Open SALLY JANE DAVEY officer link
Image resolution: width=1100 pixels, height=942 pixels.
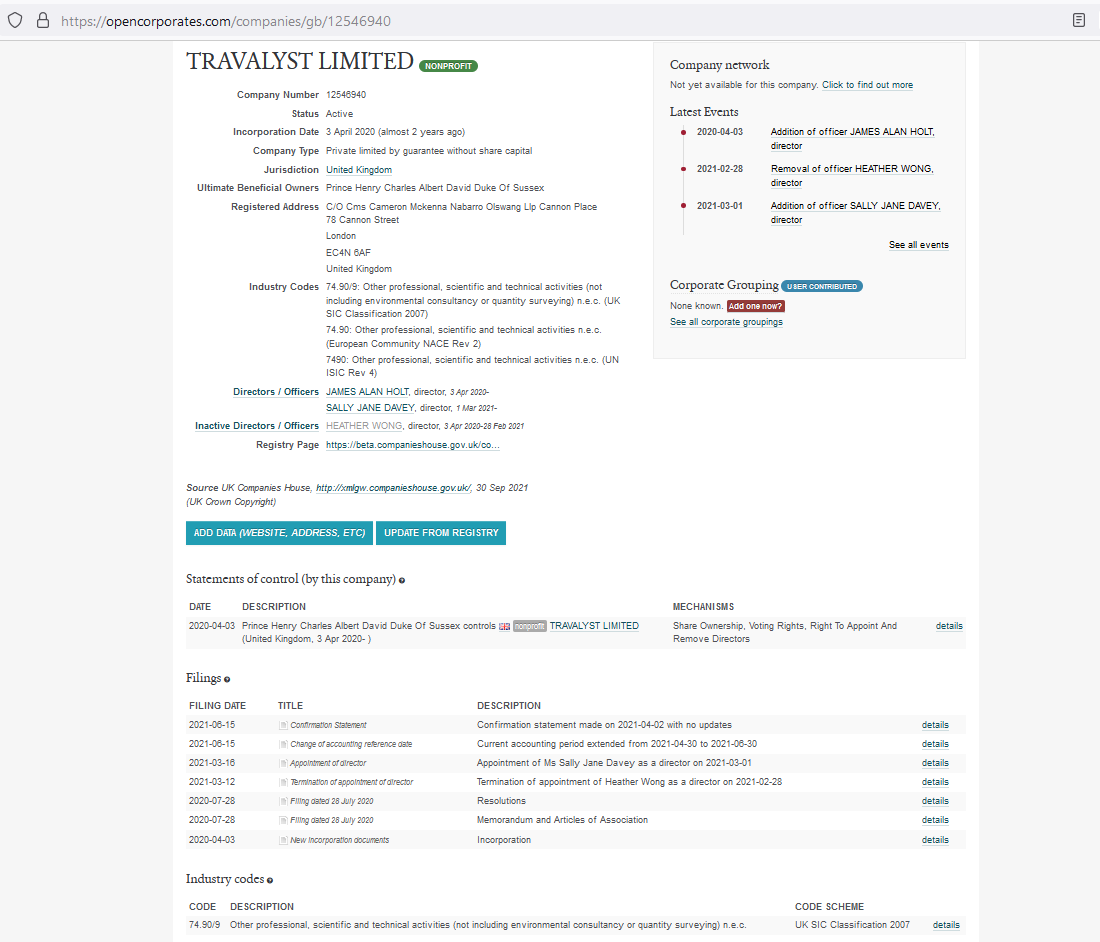tap(370, 408)
